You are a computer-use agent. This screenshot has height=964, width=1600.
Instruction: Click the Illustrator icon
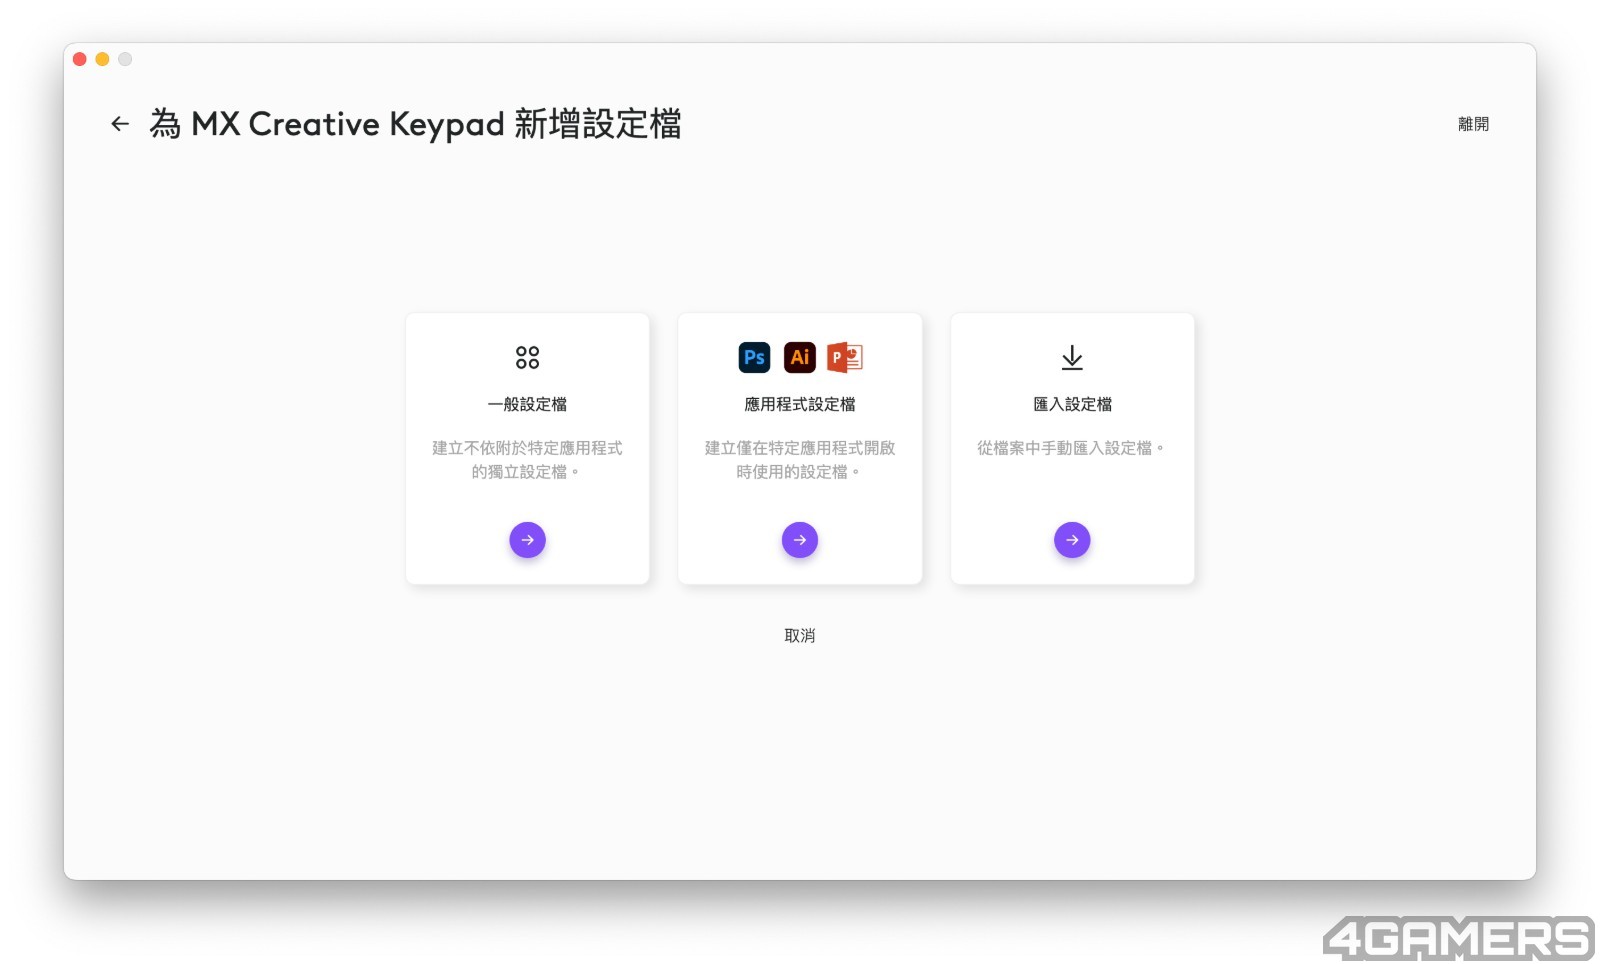click(800, 357)
